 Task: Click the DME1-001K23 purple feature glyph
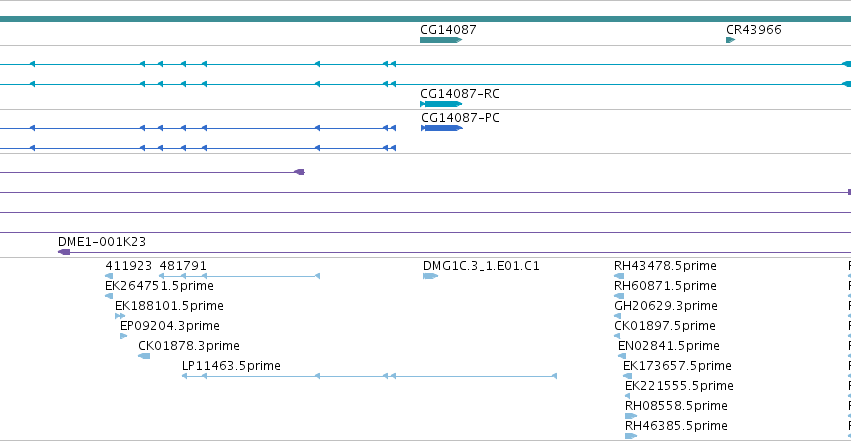coord(64,252)
